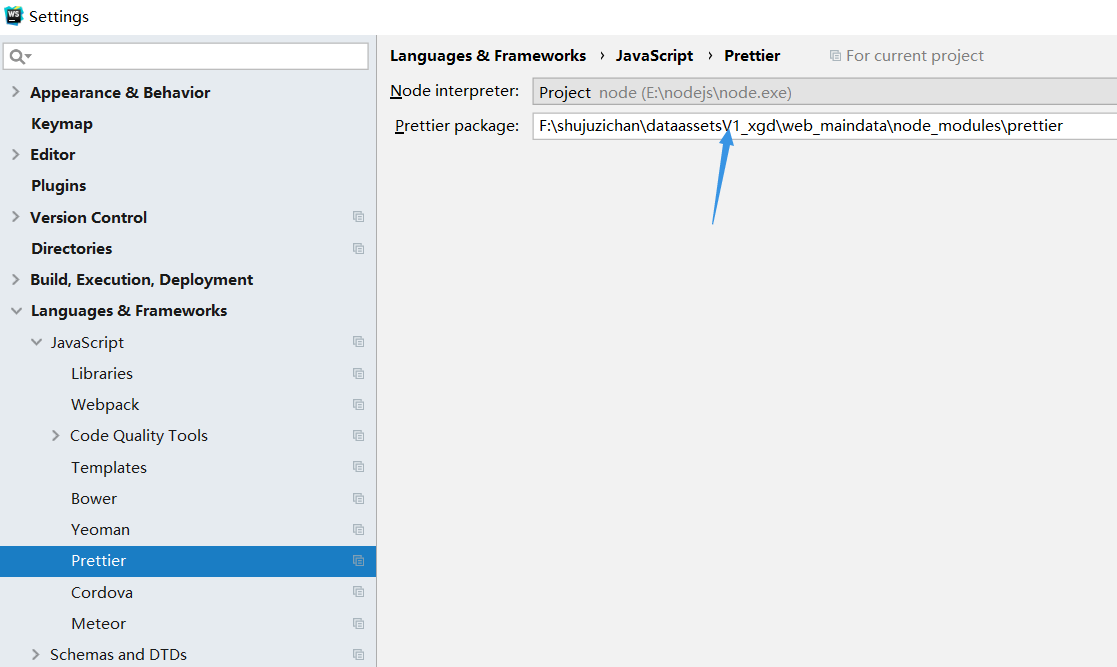Click the WebStorm logo in the title bar

click(14, 15)
